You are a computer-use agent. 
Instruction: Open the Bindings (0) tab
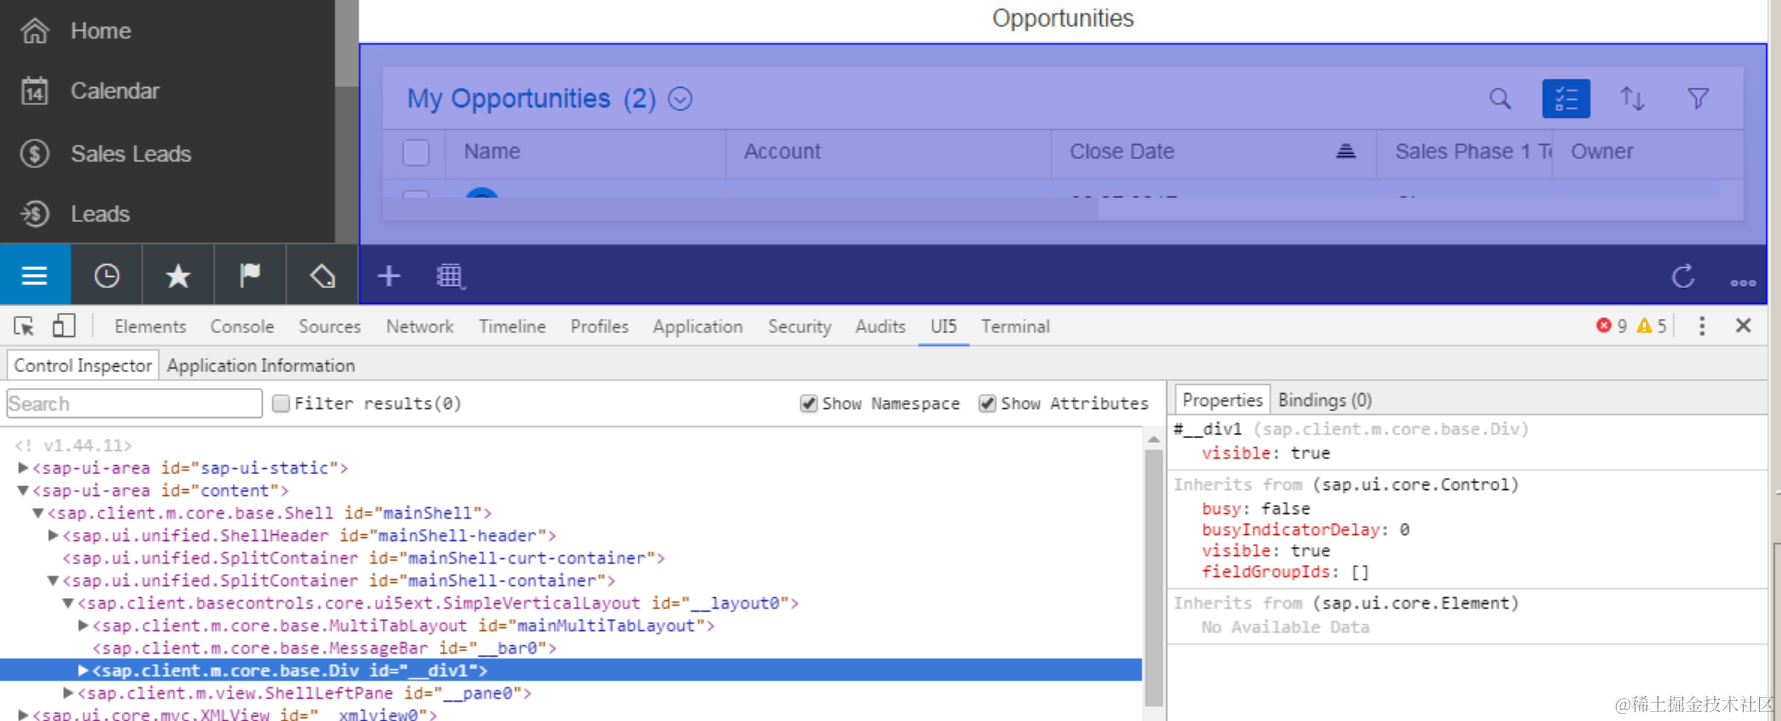pyautogui.click(x=1325, y=400)
